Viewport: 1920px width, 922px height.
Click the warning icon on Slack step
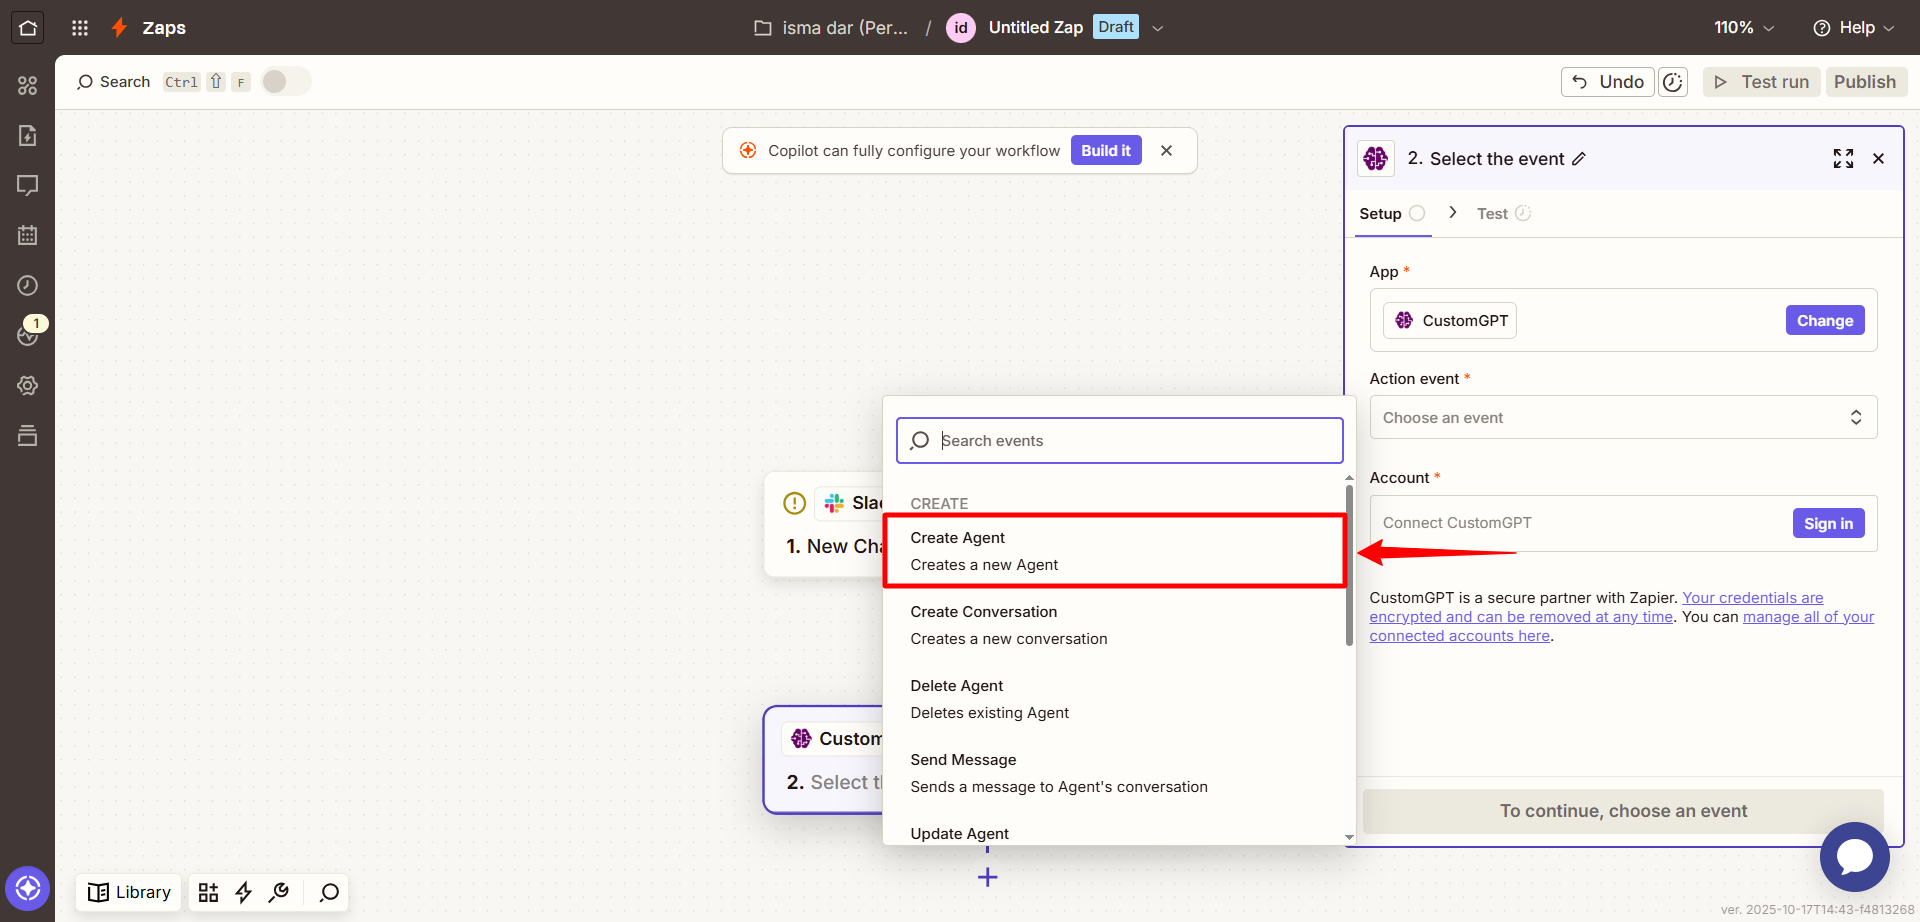click(794, 503)
